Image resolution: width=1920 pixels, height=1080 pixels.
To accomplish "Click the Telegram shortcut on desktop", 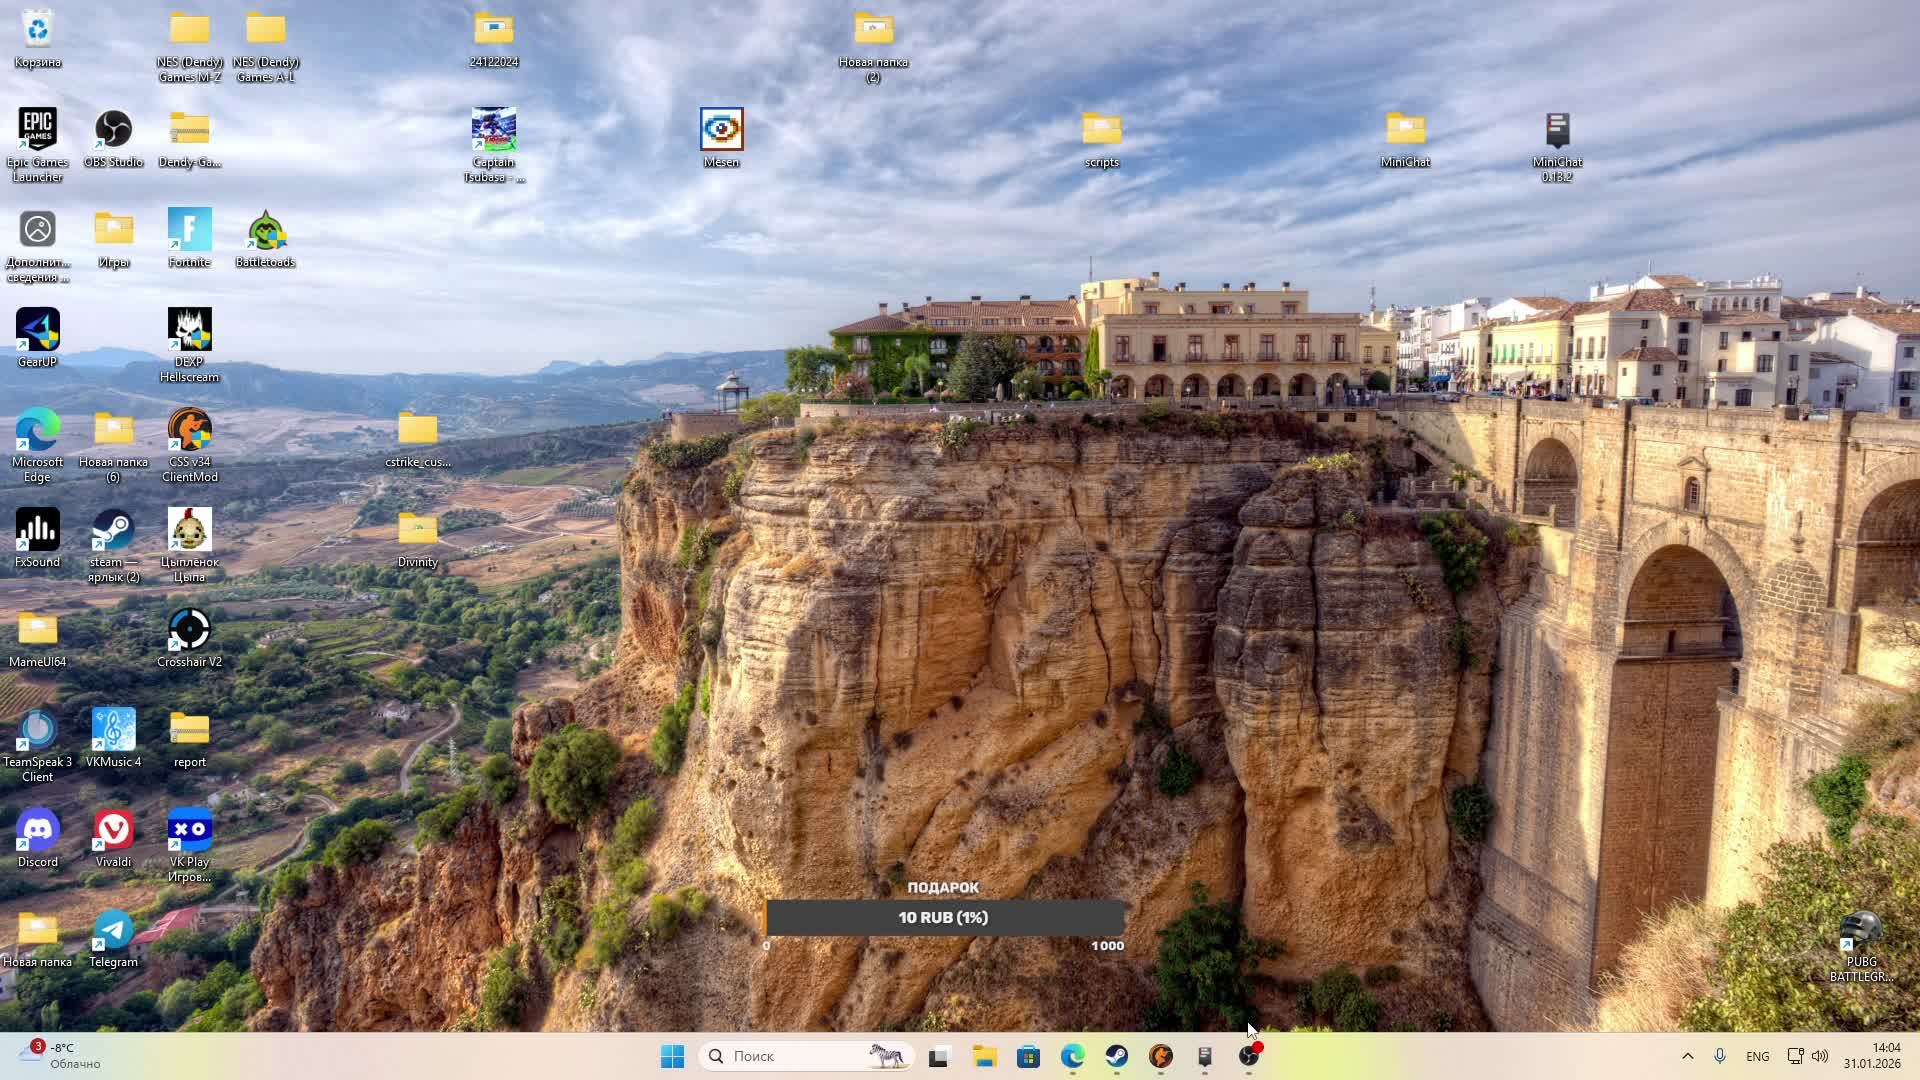I will tap(113, 930).
